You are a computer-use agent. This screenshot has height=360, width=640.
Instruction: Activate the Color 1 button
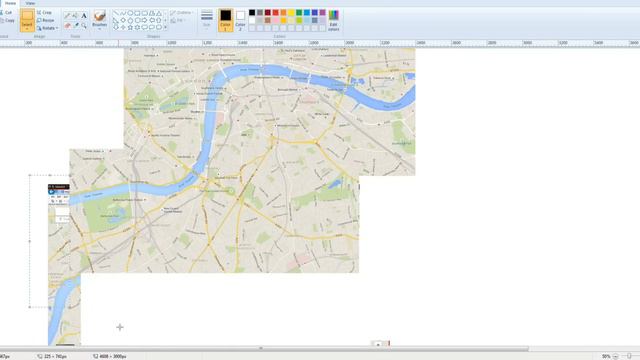[x=225, y=20]
